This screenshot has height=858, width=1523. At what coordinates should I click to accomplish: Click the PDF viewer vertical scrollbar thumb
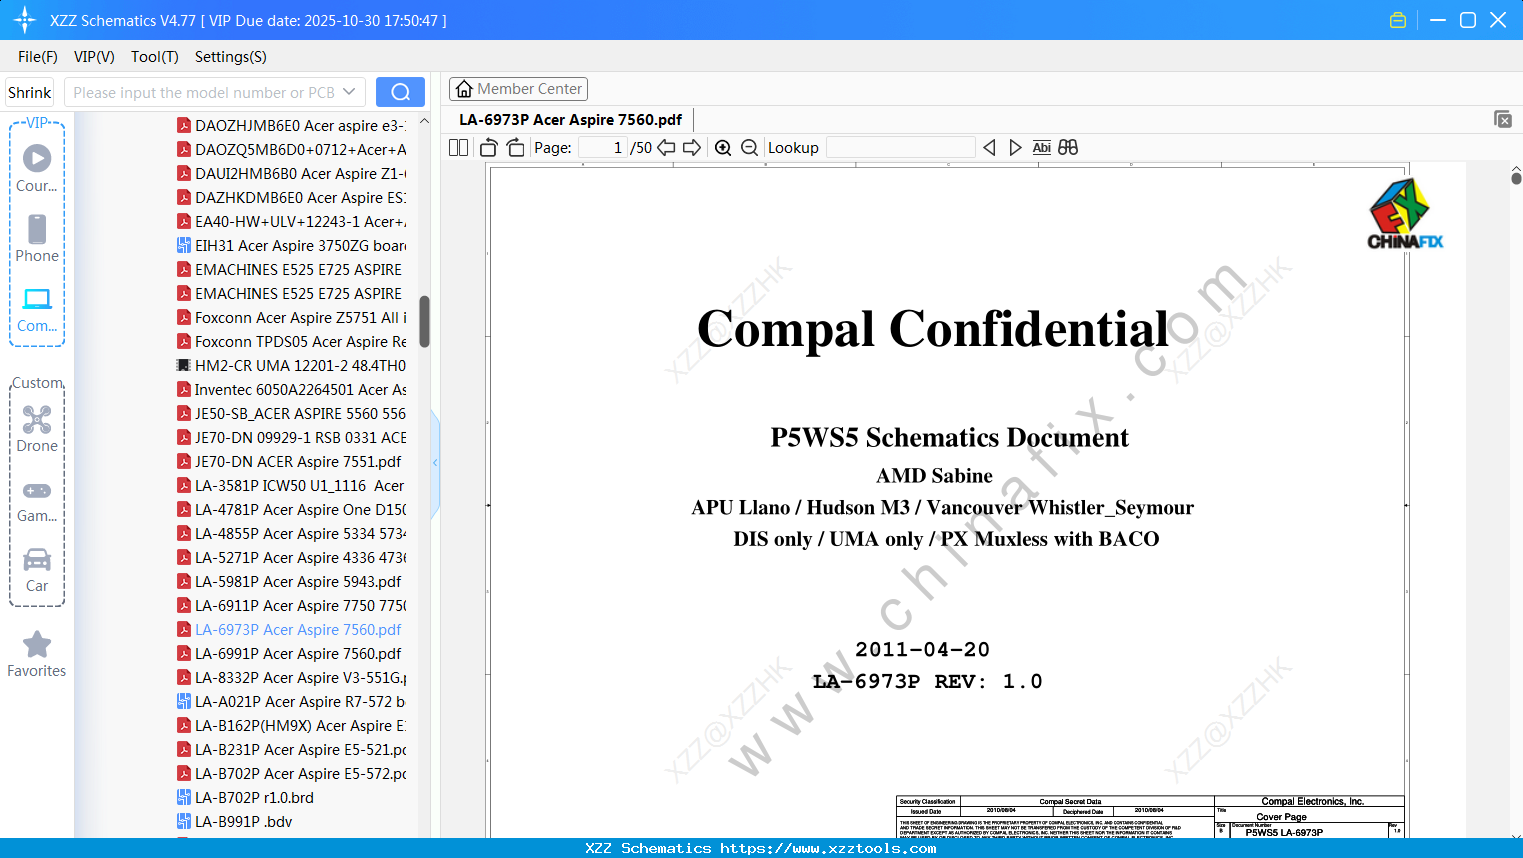[x=1516, y=178]
